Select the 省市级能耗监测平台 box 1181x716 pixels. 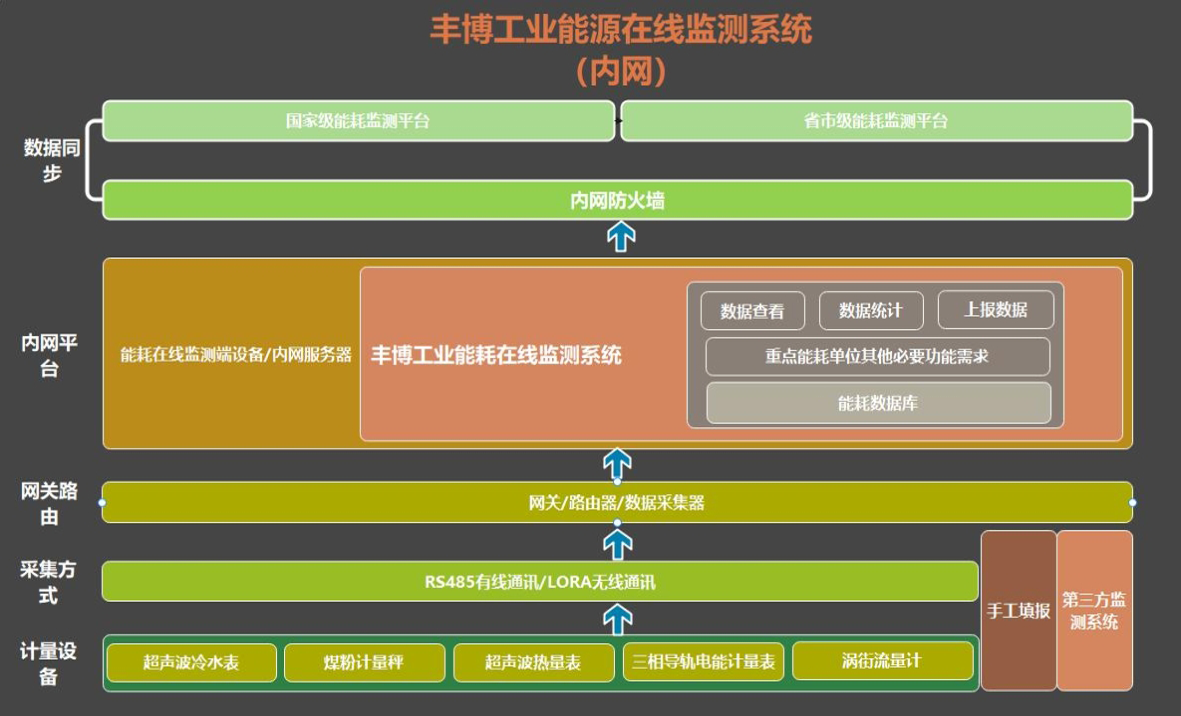click(x=876, y=121)
